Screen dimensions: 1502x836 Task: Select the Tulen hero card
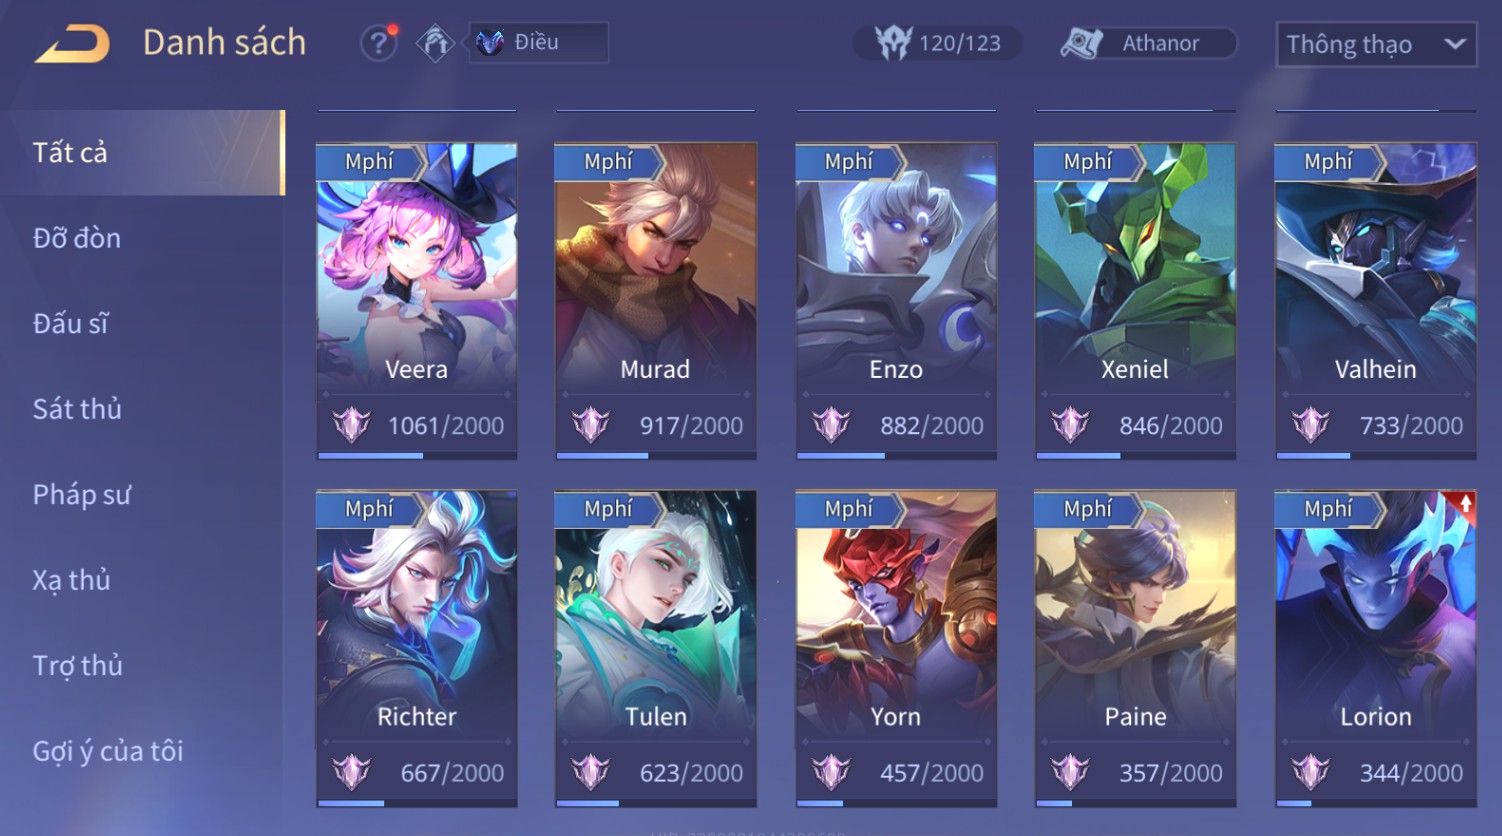pyautogui.click(x=655, y=648)
